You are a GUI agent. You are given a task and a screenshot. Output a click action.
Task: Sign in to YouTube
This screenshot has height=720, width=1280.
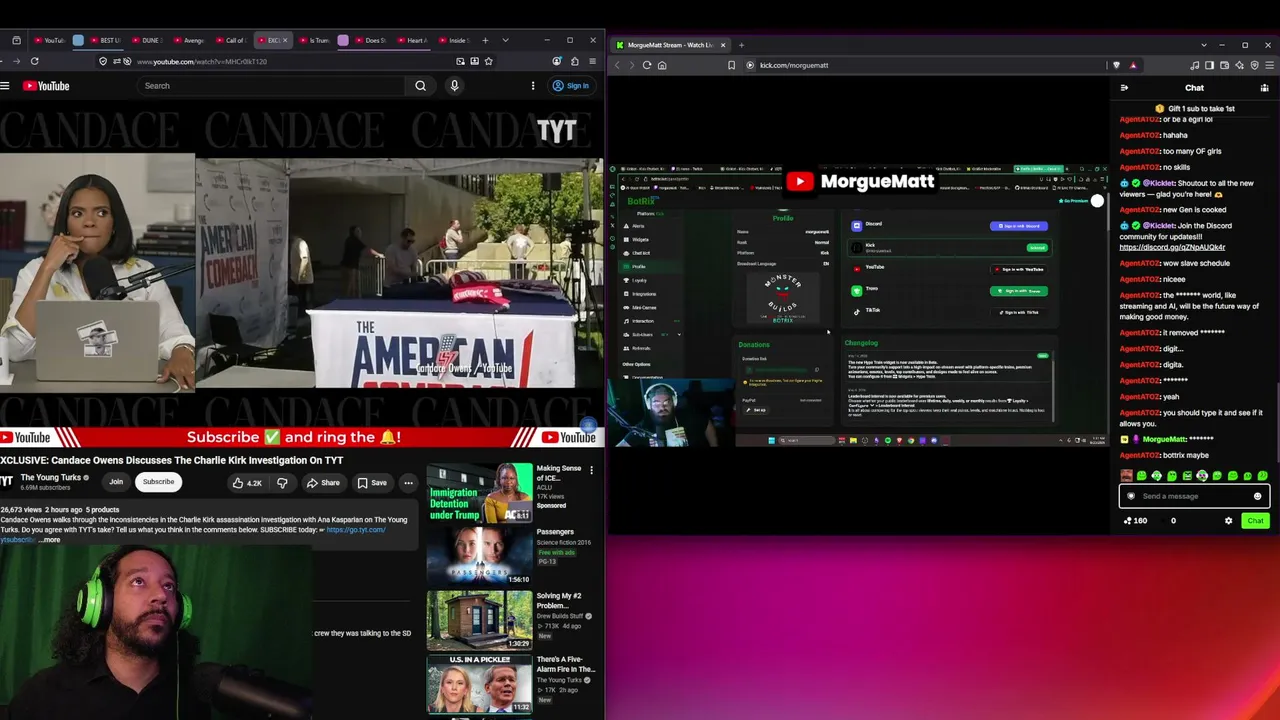click(x=571, y=86)
